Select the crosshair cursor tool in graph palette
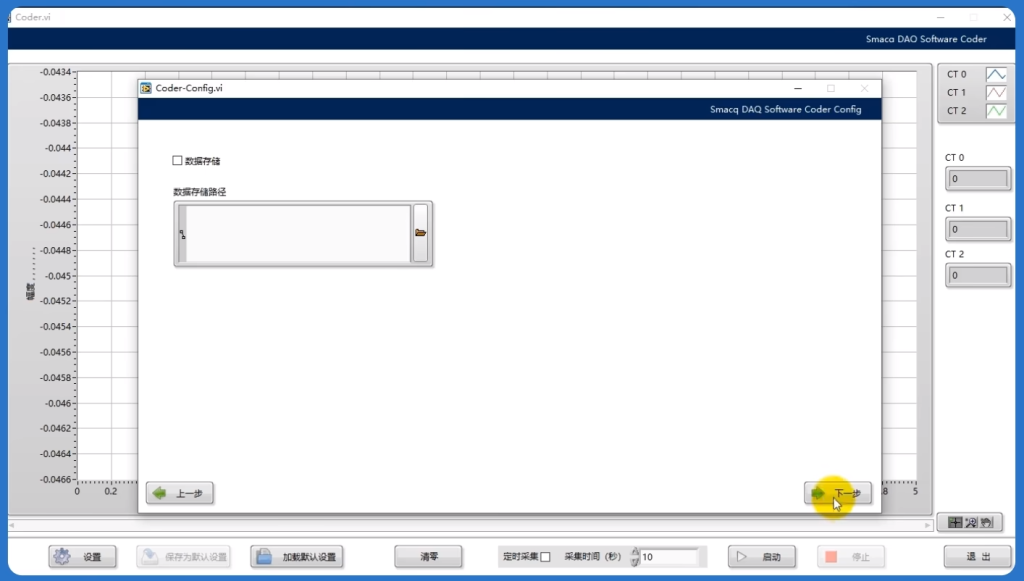This screenshot has width=1024, height=581. (x=955, y=522)
